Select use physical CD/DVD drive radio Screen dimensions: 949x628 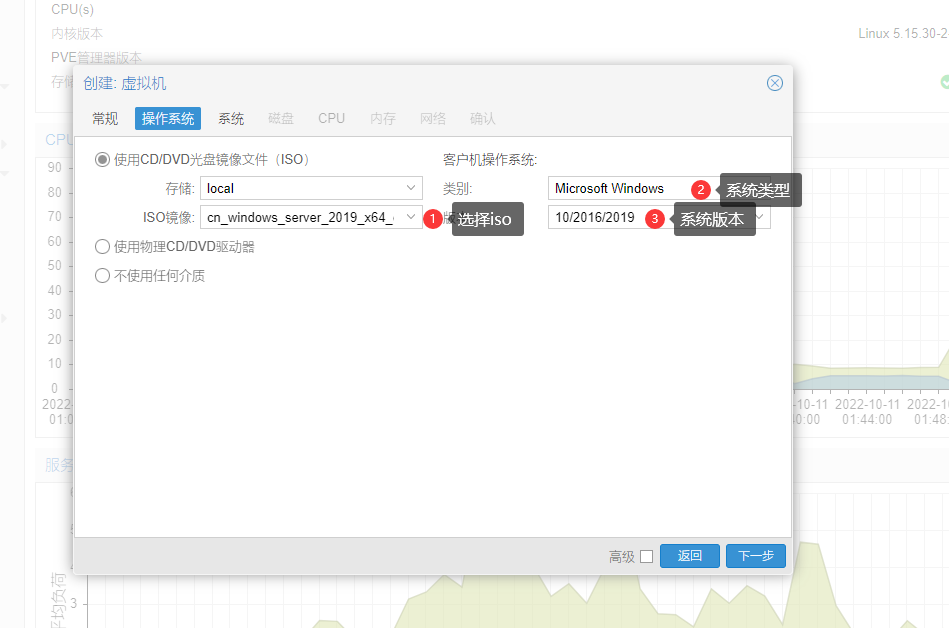[x=102, y=247]
